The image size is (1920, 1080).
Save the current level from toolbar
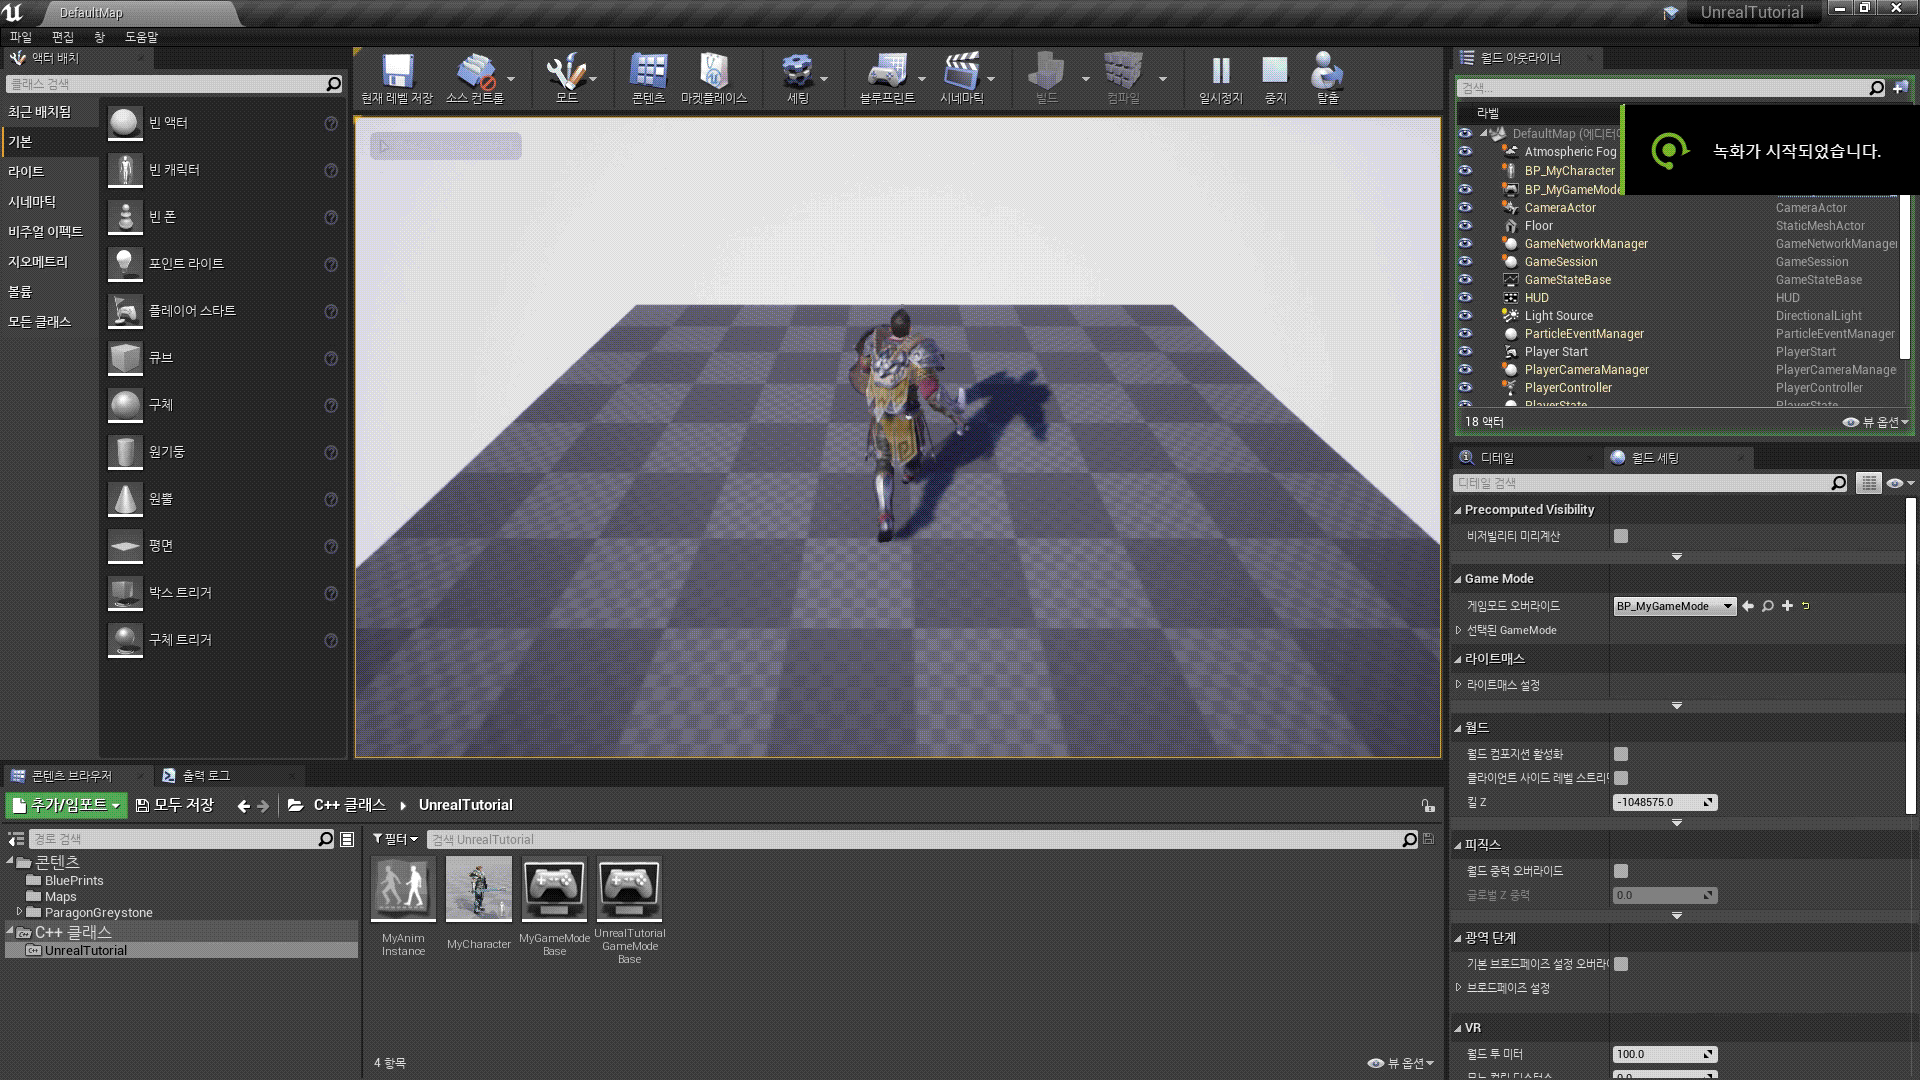point(397,79)
